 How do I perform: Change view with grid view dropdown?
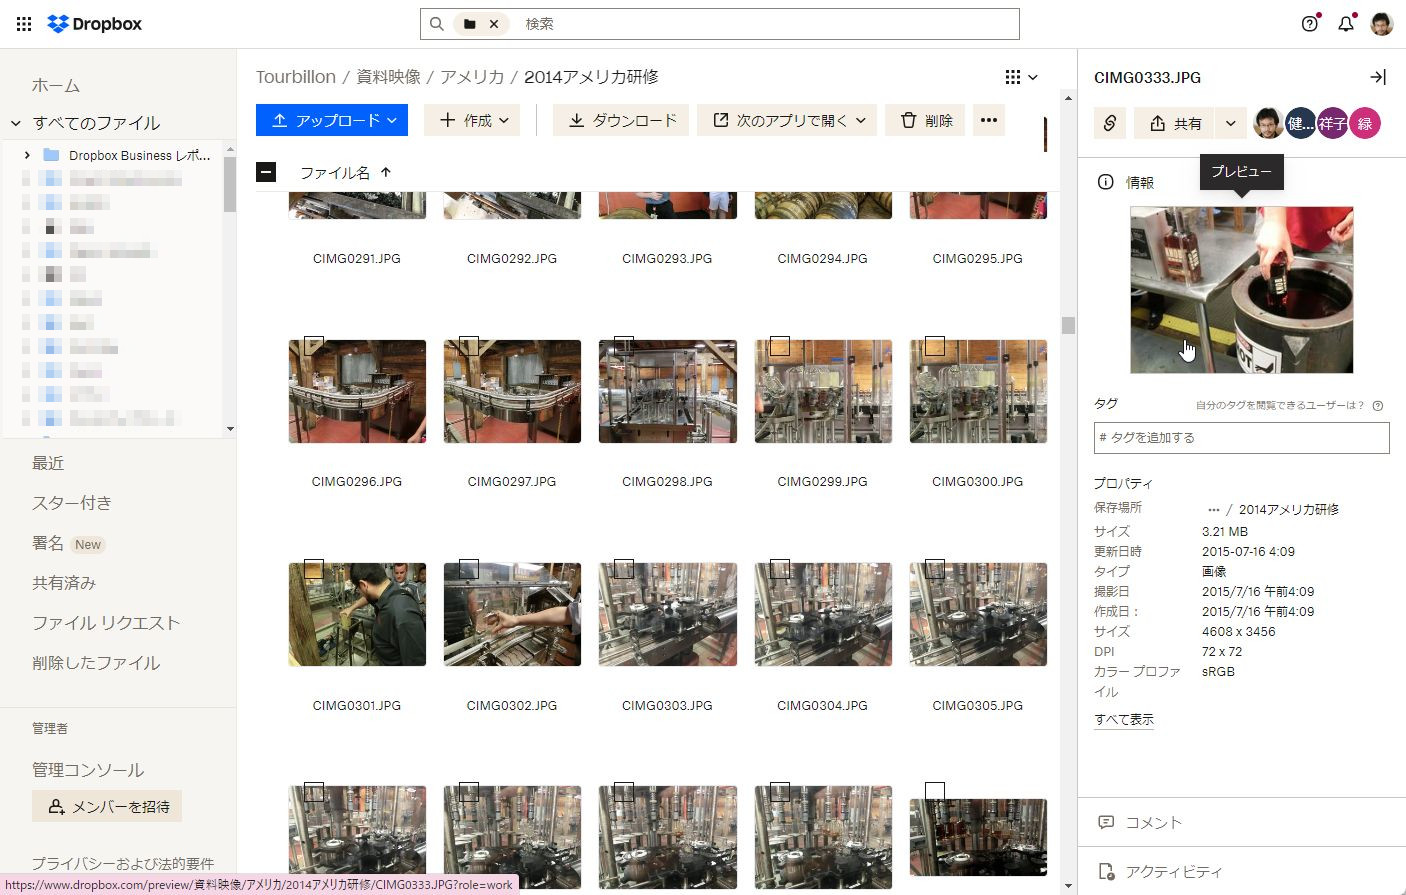[x=1021, y=77]
